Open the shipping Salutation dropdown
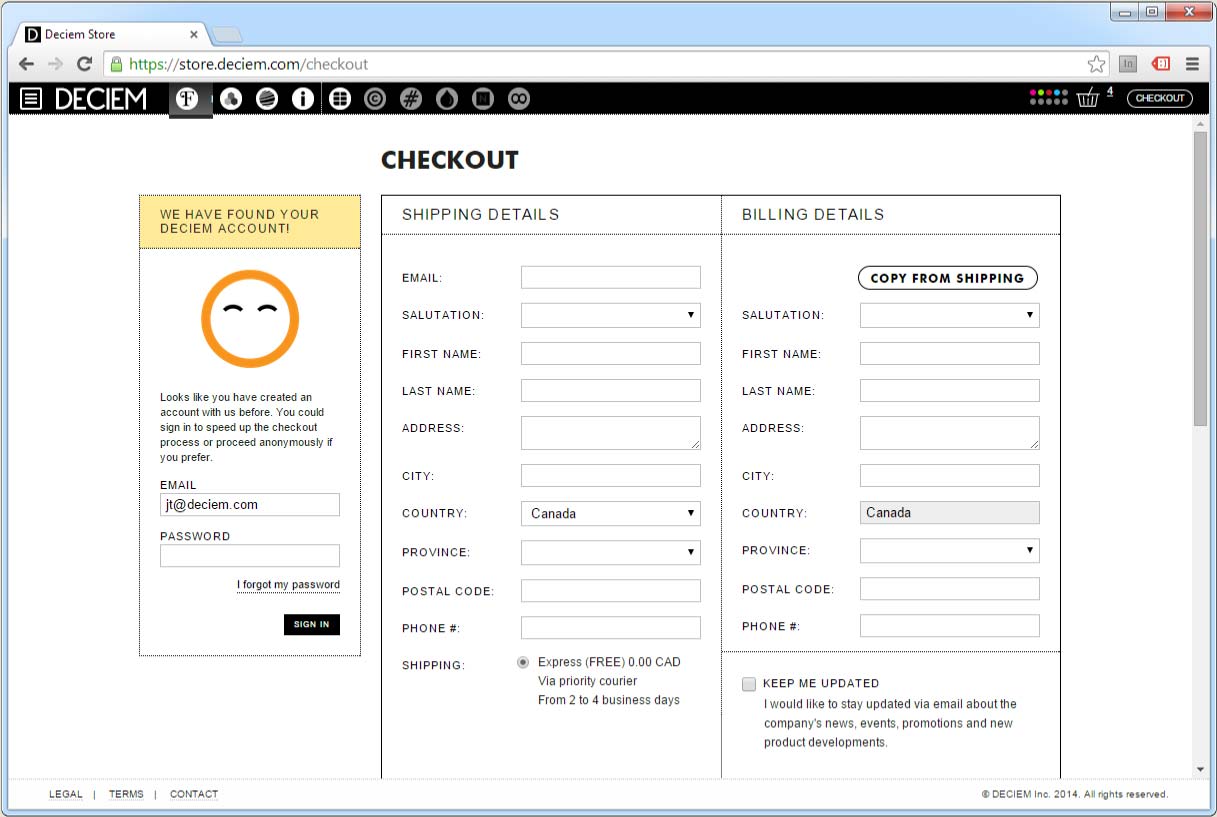 click(611, 315)
